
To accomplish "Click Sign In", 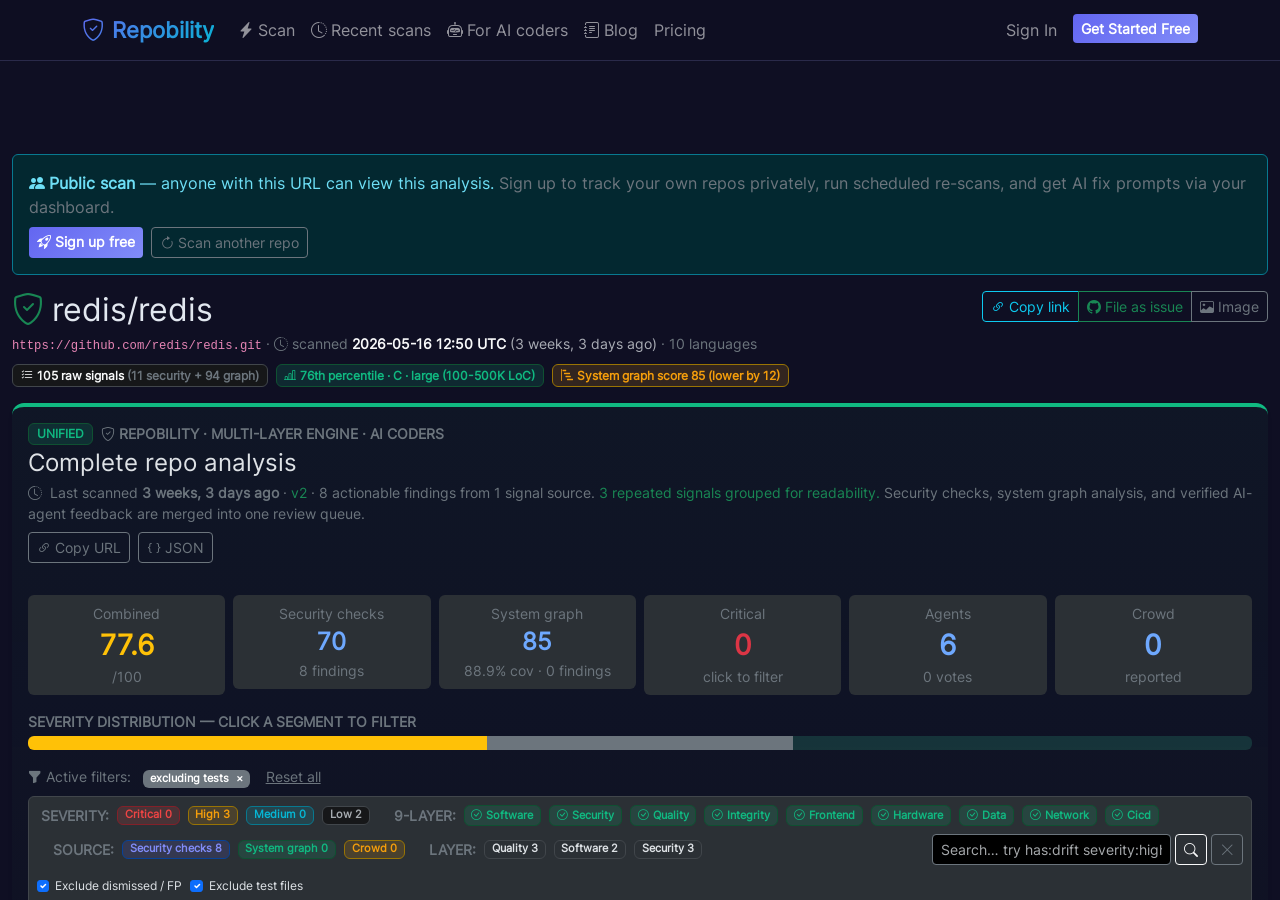I will (1031, 30).
